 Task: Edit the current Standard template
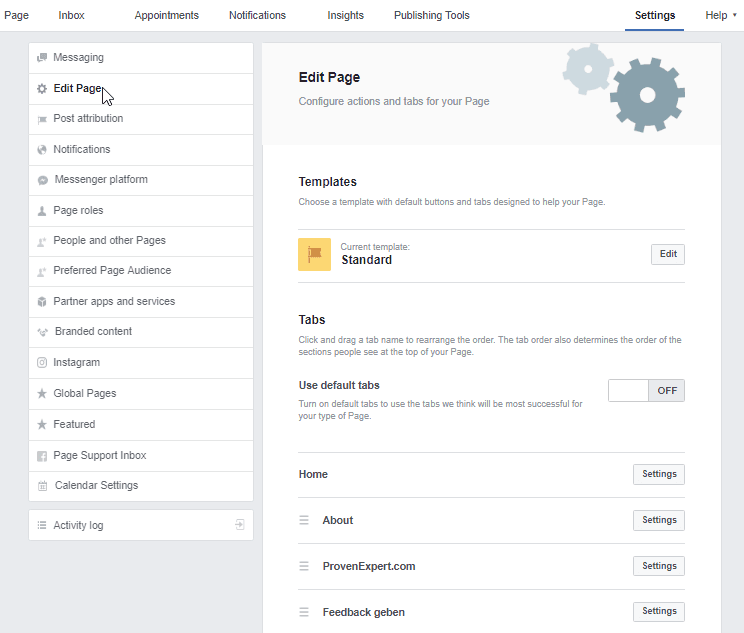tap(668, 254)
